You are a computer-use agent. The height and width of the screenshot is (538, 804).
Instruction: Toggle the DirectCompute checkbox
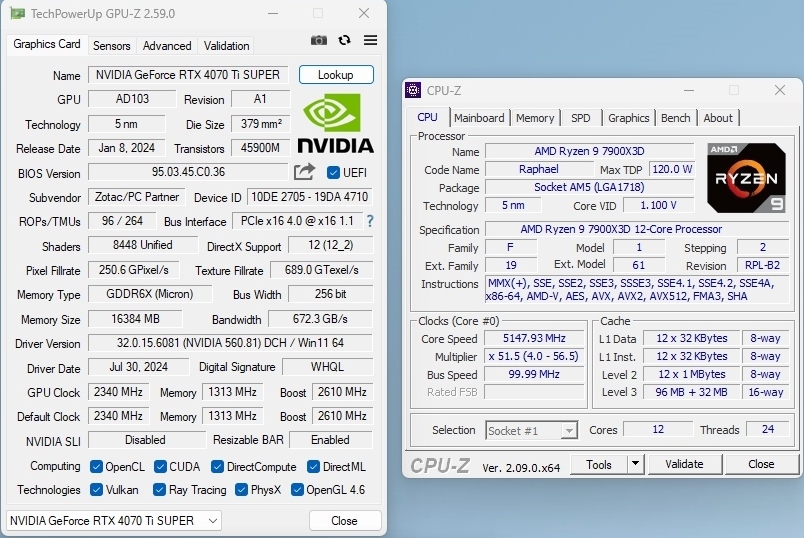pos(217,467)
